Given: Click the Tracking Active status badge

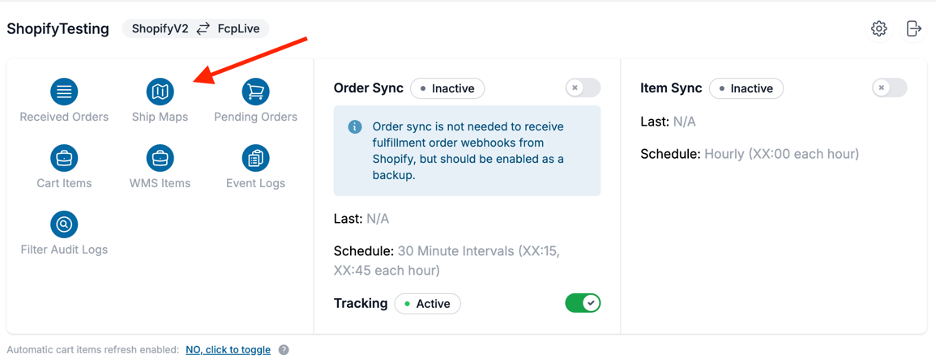Looking at the screenshot, I should click(x=427, y=304).
